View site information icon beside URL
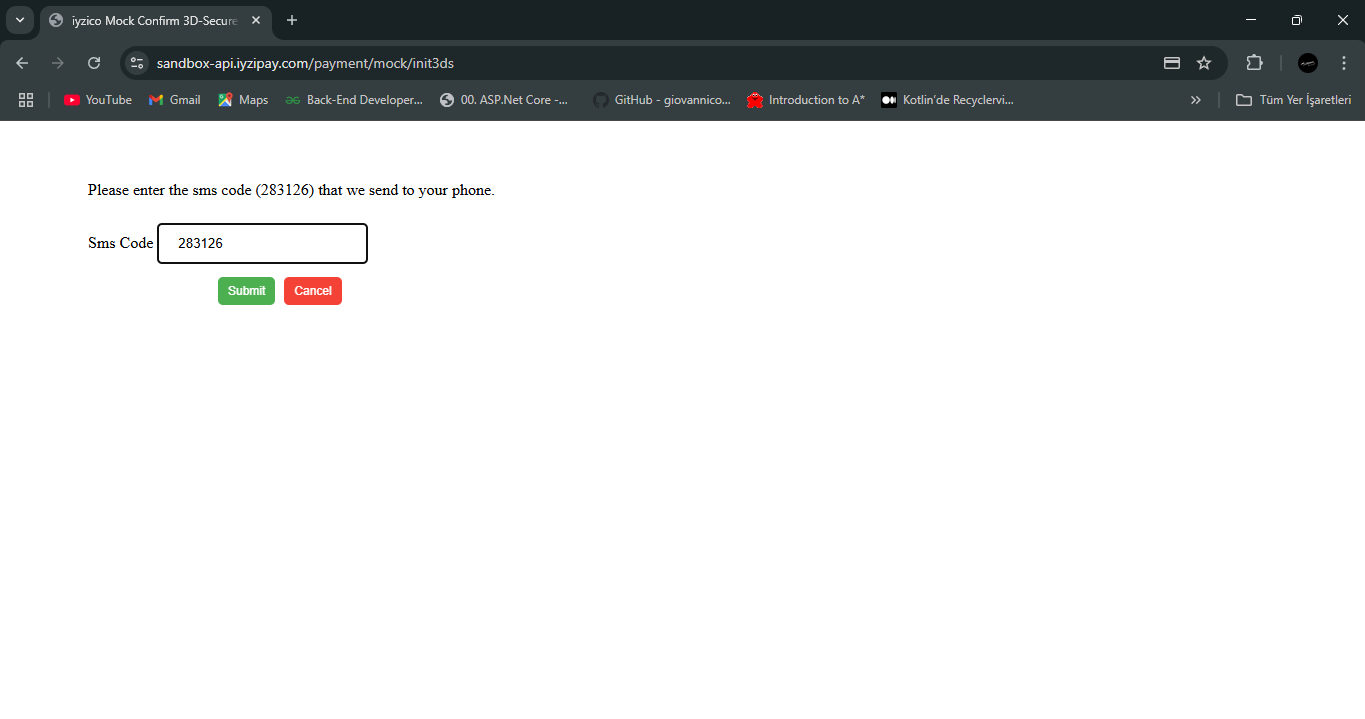The image size is (1365, 719). tap(137, 63)
